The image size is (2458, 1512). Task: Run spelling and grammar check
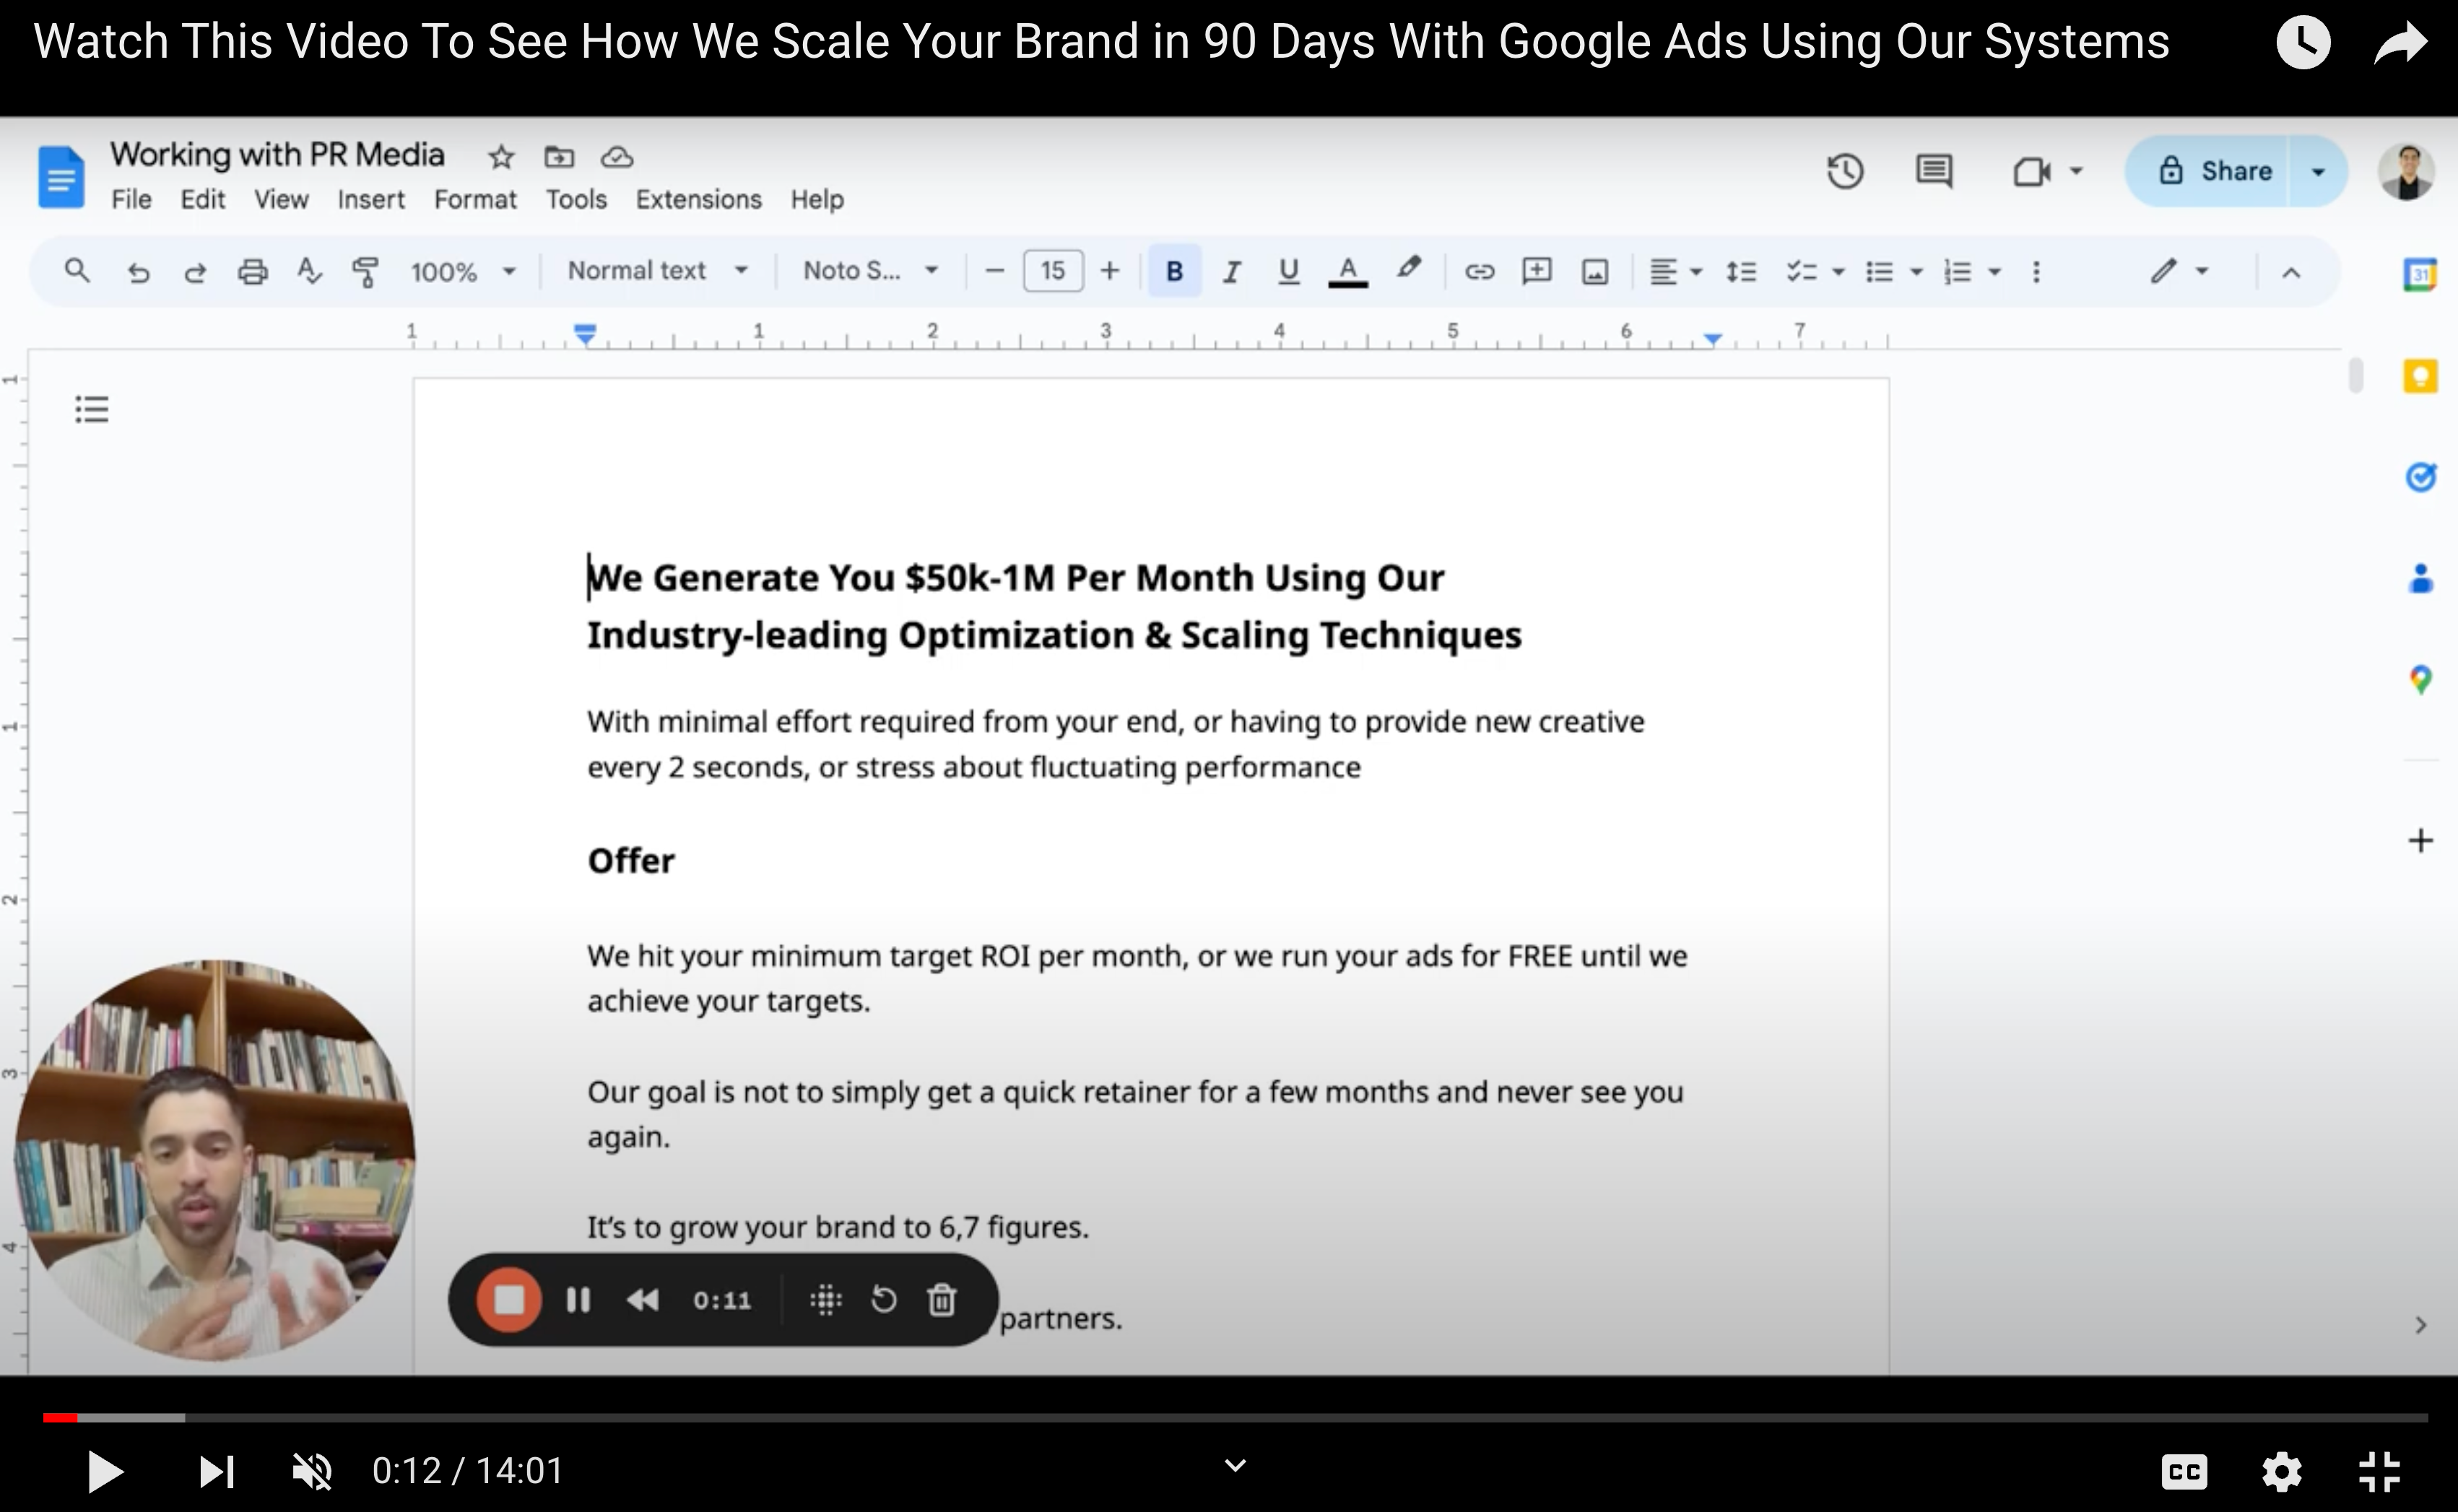(x=309, y=271)
